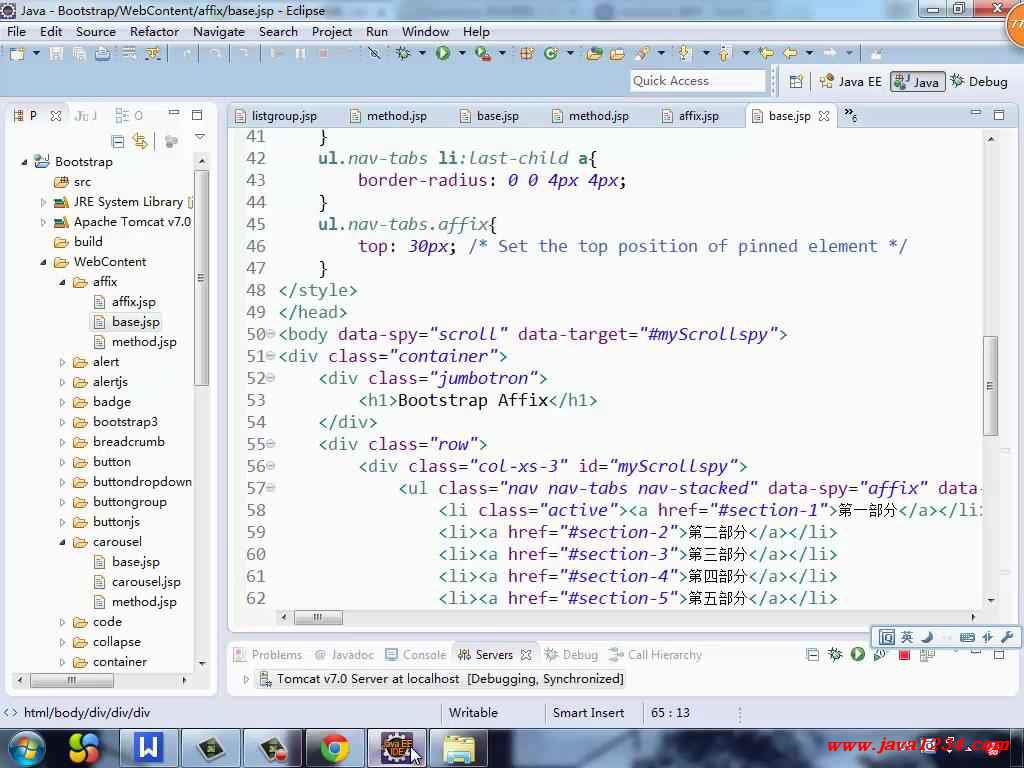This screenshot has height=768, width=1024.
Task: Open the file explorer taskbar icon
Action: [460, 748]
